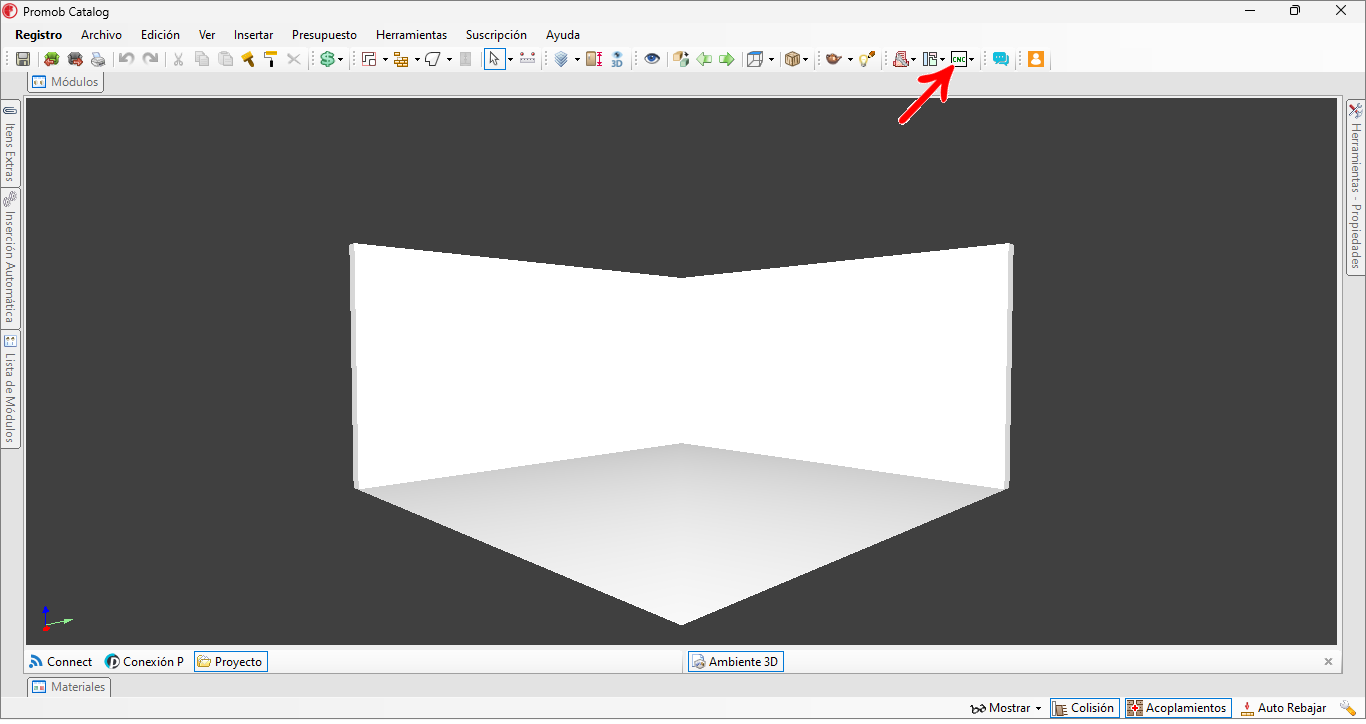This screenshot has width=1366, height=724.
Task: Click the green import arrows icon
Action: (51, 59)
